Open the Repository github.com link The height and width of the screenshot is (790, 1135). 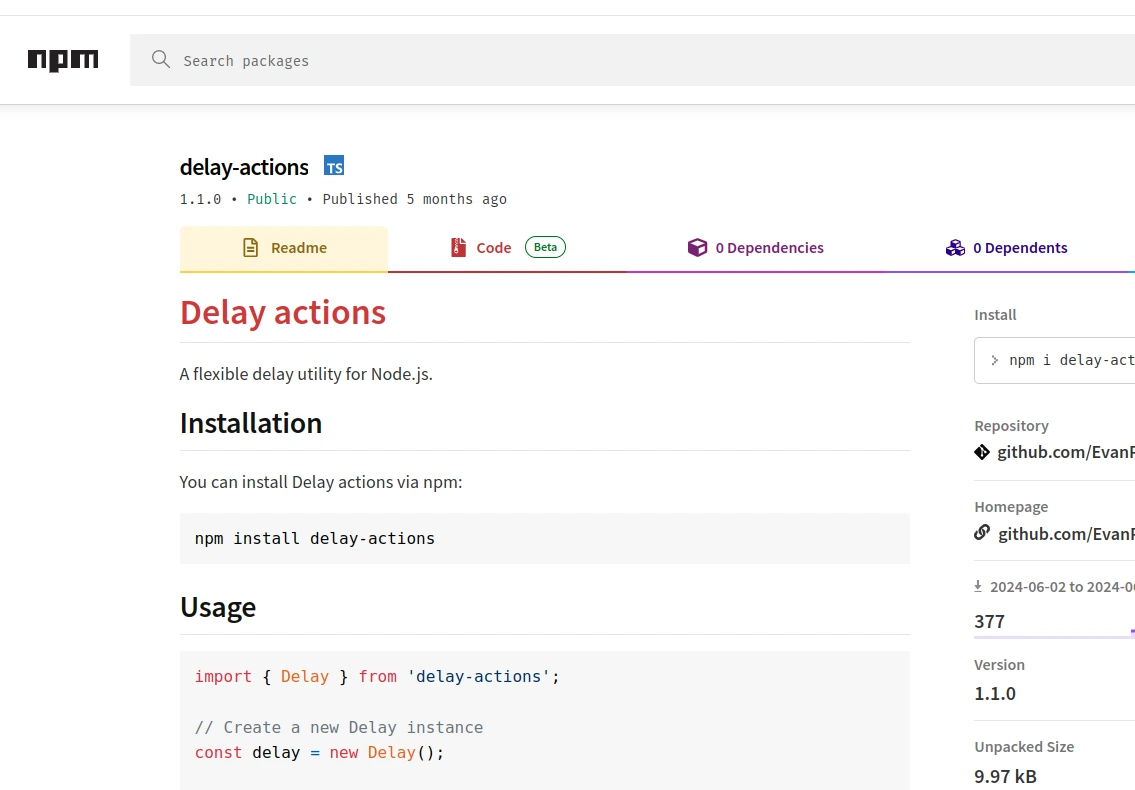1066,453
